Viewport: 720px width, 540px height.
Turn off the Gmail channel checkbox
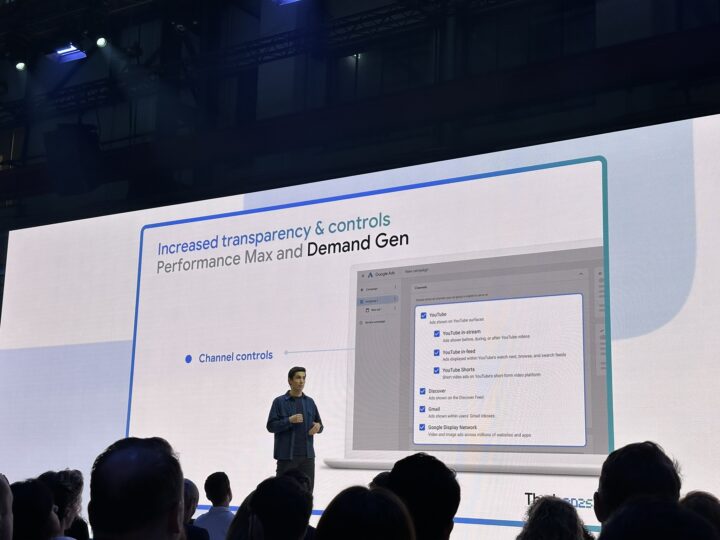click(x=422, y=409)
